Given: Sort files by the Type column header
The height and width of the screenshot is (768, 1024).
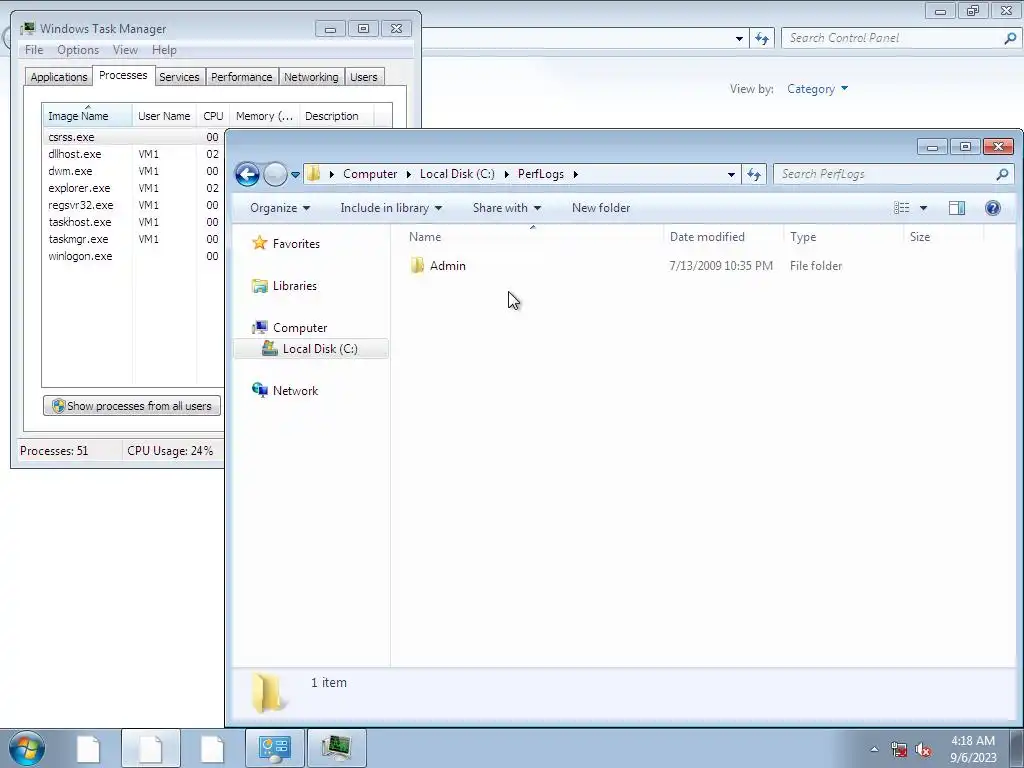Looking at the screenshot, I should click(842, 236).
